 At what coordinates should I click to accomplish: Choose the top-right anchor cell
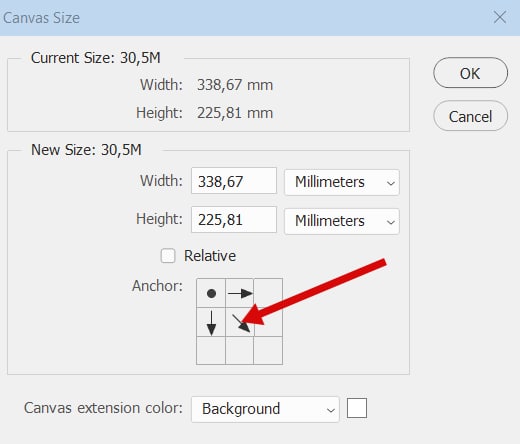pos(268,293)
